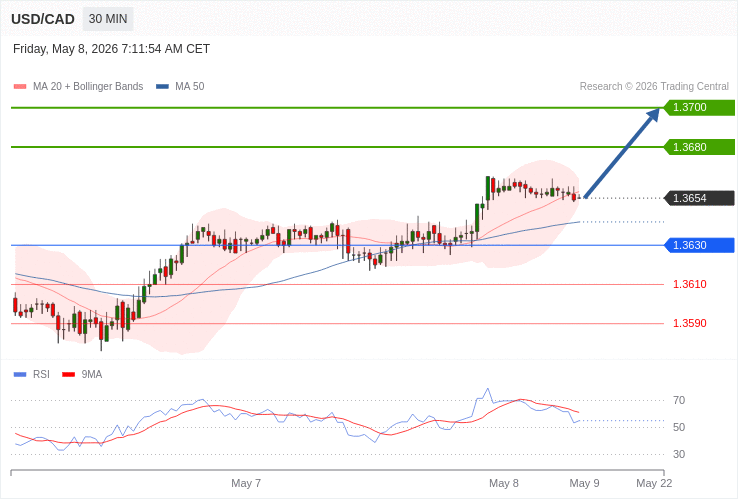Click the Research © 2026 Trading Central credit
The image size is (738, 500).
click(654, 87)
